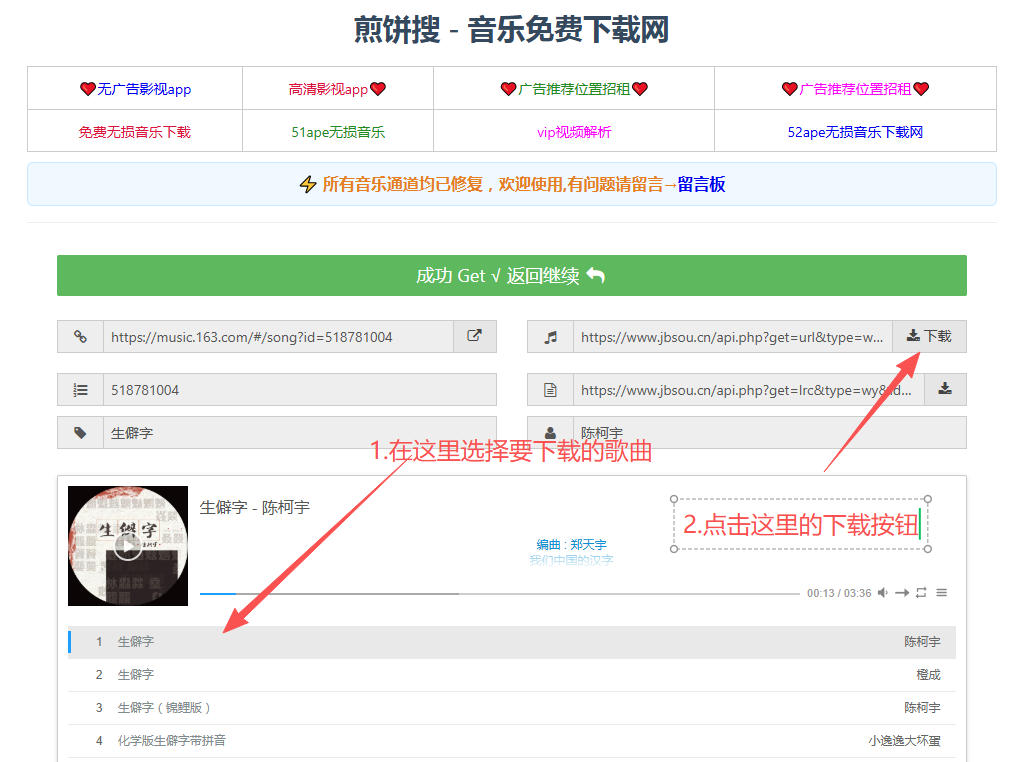
Task: Open the 免费无损音乐下载 link
Action: [134, 132]
